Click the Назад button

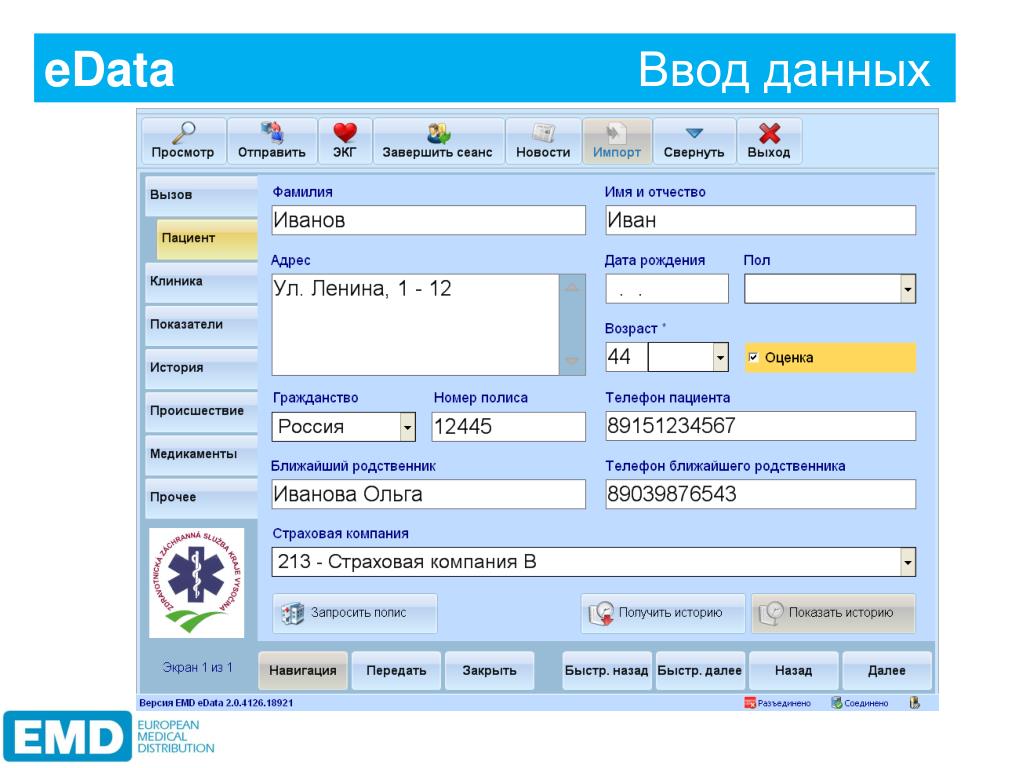click(793, 671)
